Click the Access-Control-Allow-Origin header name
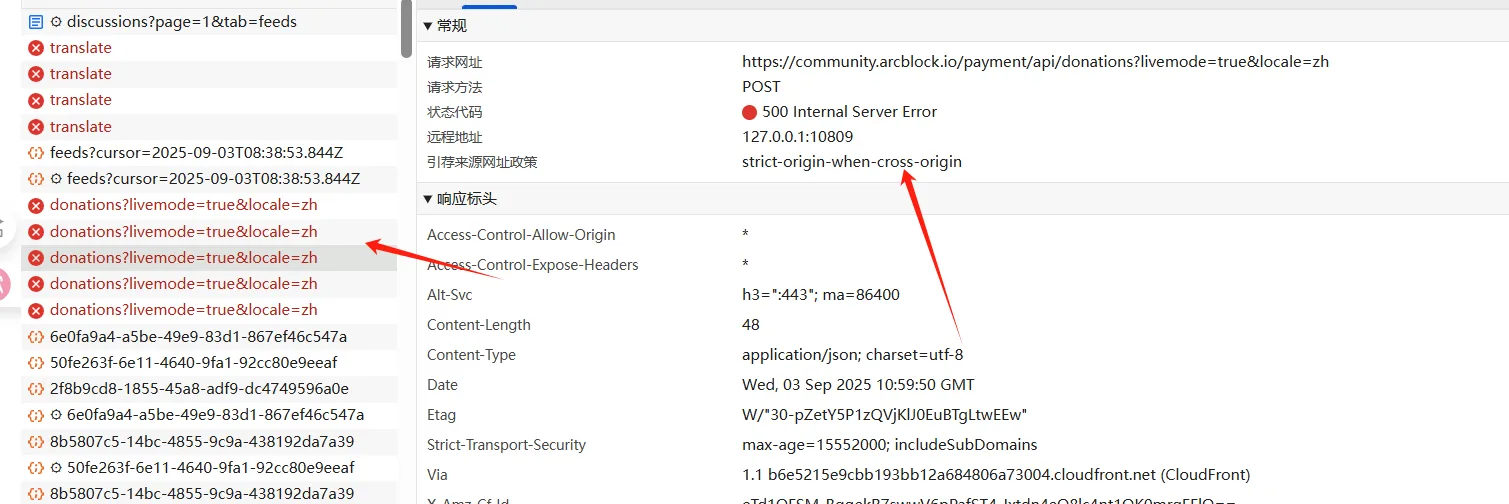Screen dimensions: 1509x504 521,235
